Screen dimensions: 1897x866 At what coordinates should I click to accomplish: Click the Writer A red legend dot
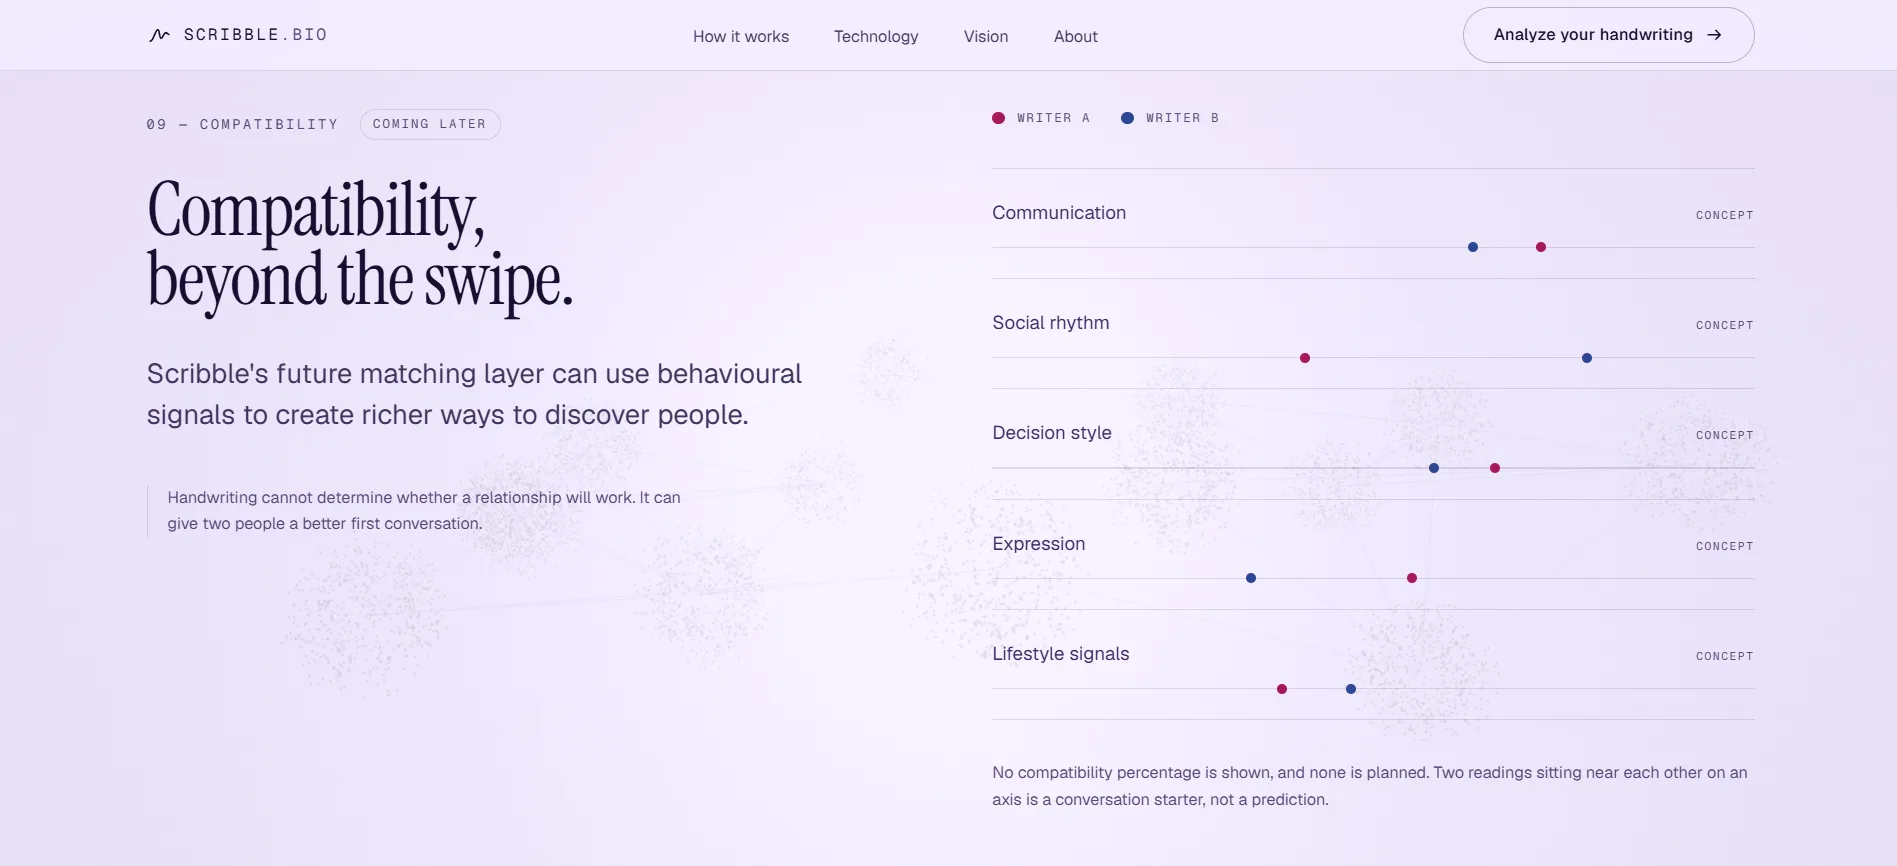click(998, 118)
